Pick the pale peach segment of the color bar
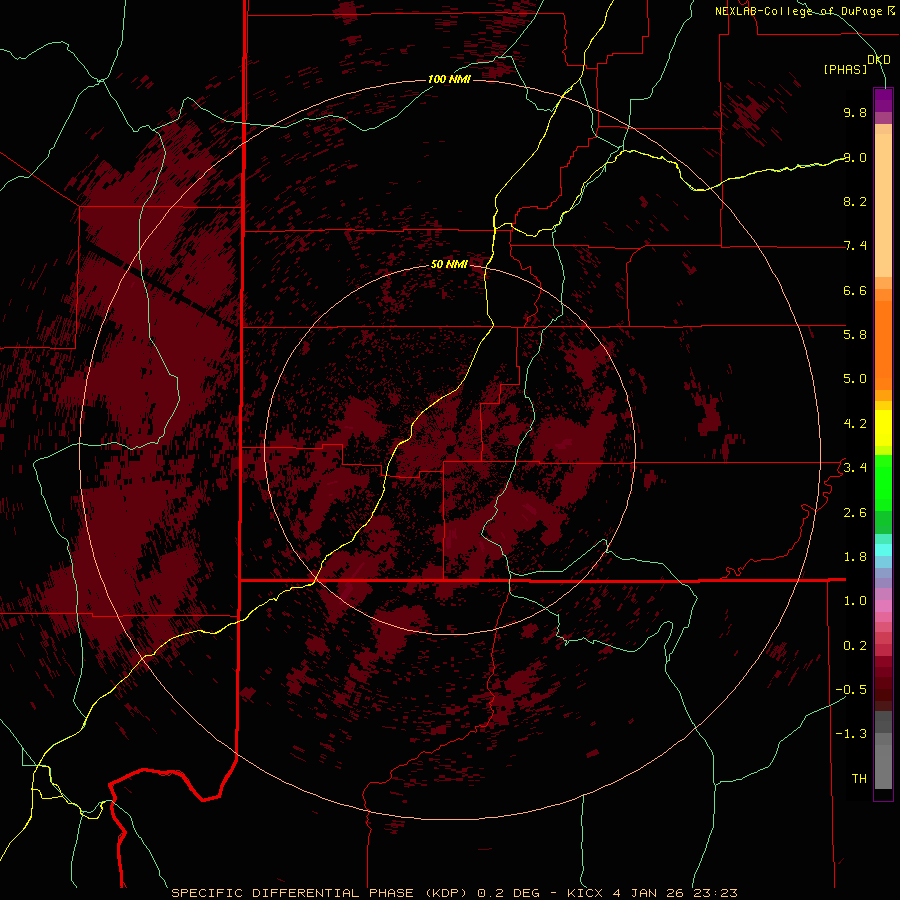 883,205
